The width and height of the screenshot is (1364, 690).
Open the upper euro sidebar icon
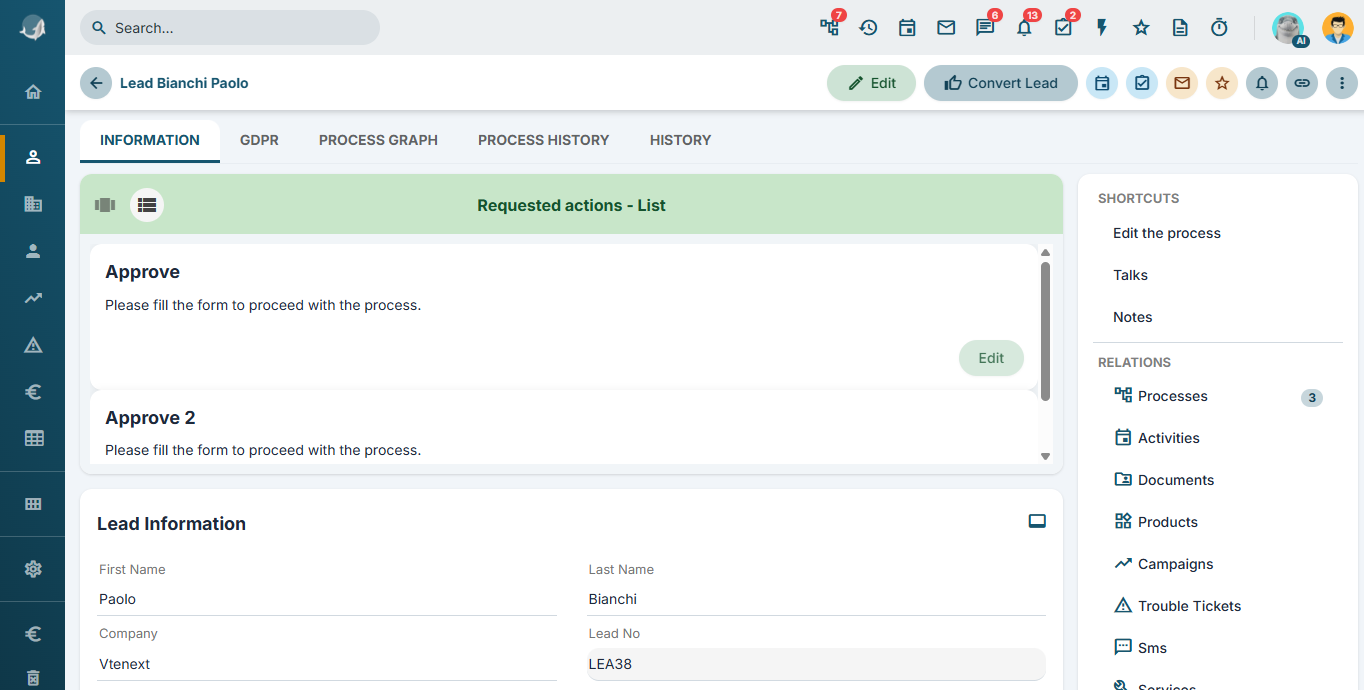(x=33, y=392)
